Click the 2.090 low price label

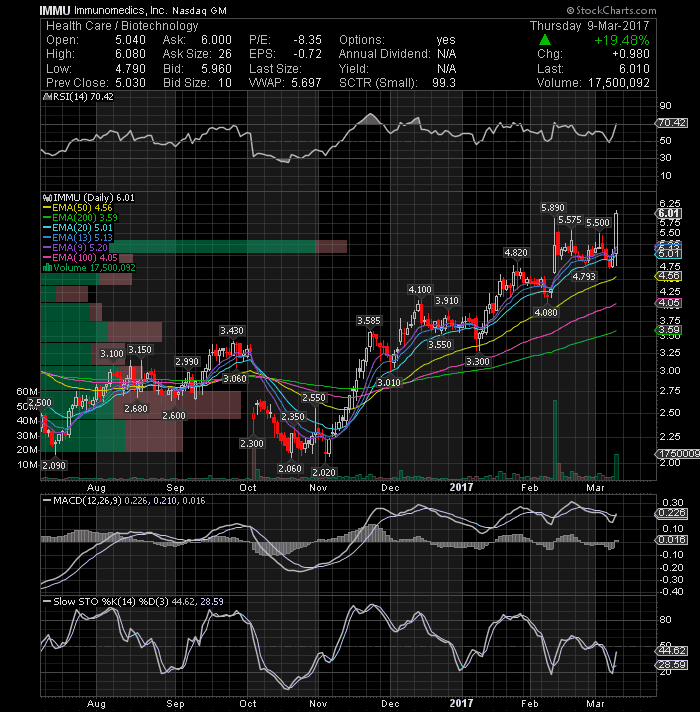click(54, 465)
